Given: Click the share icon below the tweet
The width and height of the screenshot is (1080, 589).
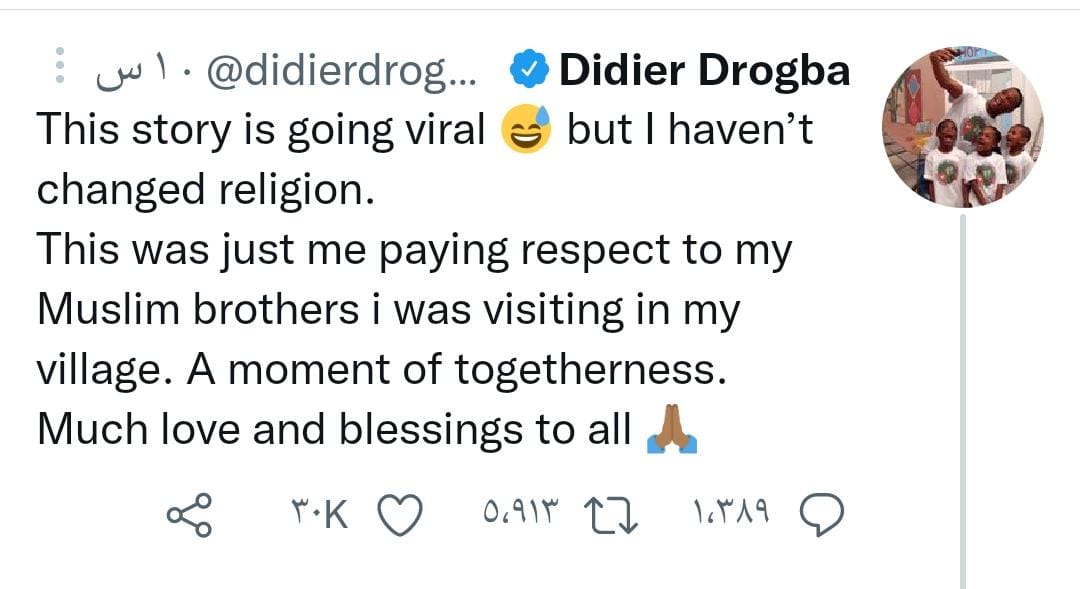Looking at the screenshot, I should point(189,516).
